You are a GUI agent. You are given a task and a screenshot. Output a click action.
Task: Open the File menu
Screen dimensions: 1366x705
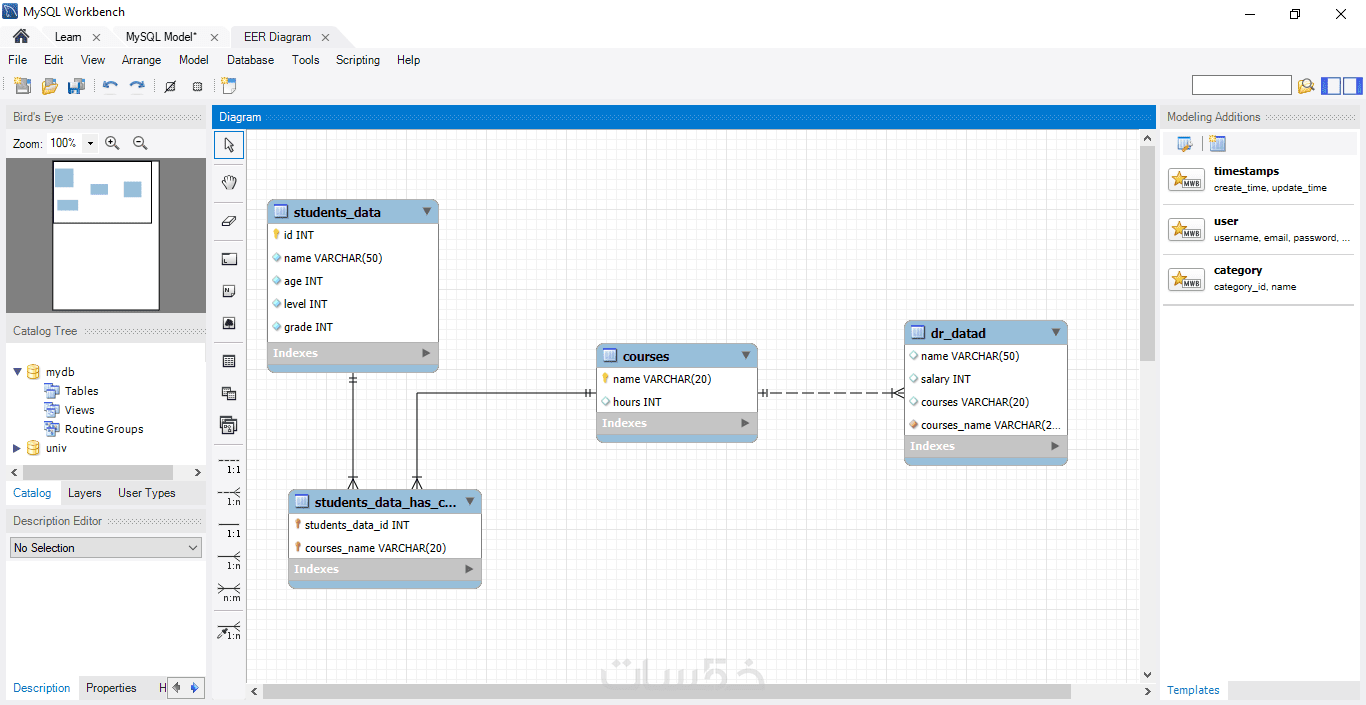(x=18, y=60)
